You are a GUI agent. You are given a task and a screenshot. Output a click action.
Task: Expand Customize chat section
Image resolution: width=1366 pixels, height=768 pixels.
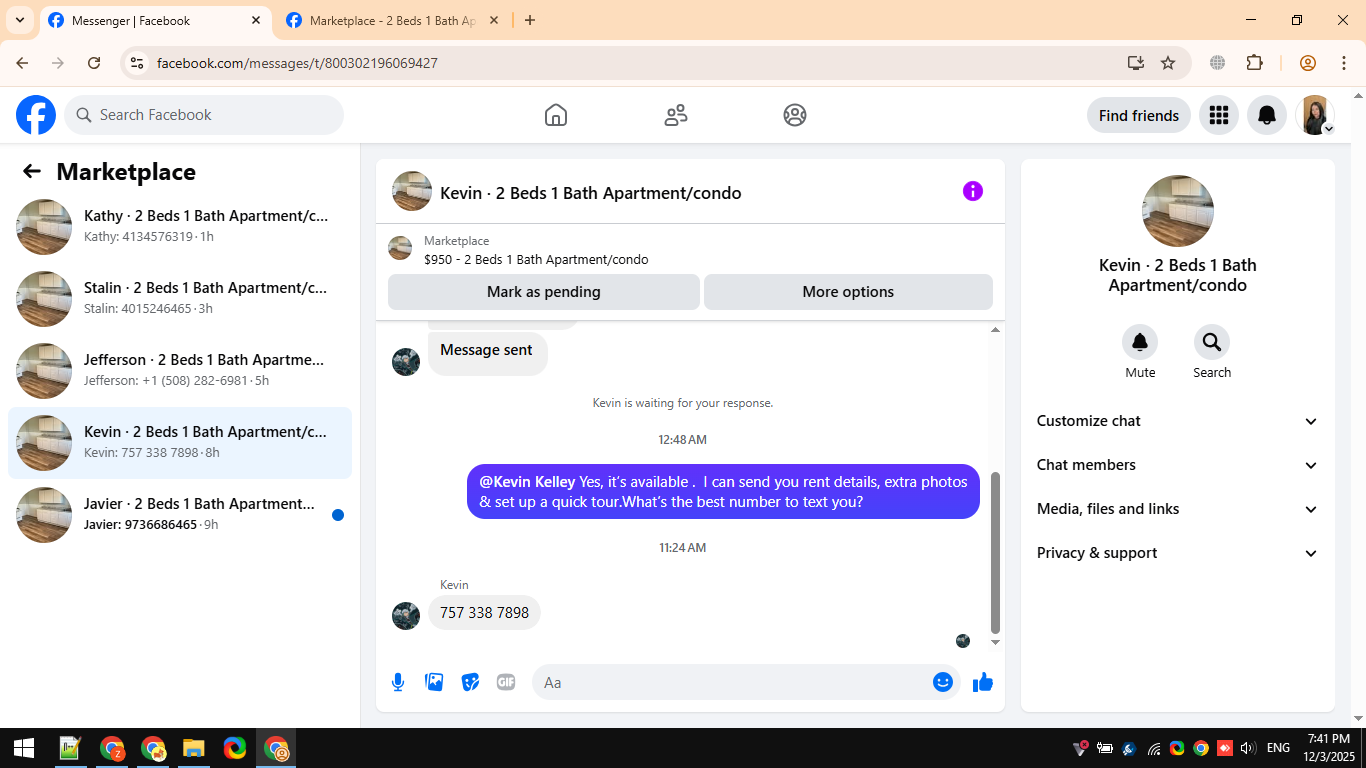(x=1178, y=421)
